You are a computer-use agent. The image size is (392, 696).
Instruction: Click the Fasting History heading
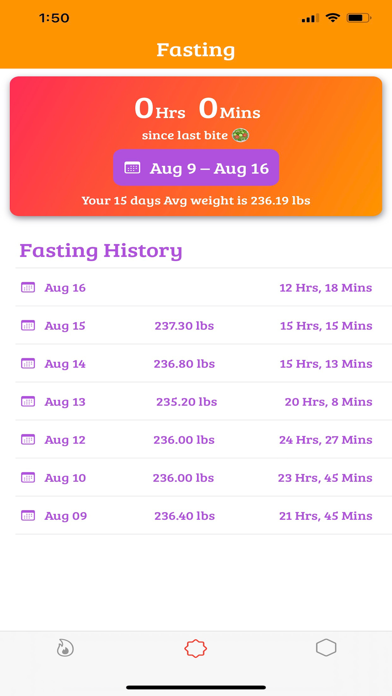click(101, 251)
